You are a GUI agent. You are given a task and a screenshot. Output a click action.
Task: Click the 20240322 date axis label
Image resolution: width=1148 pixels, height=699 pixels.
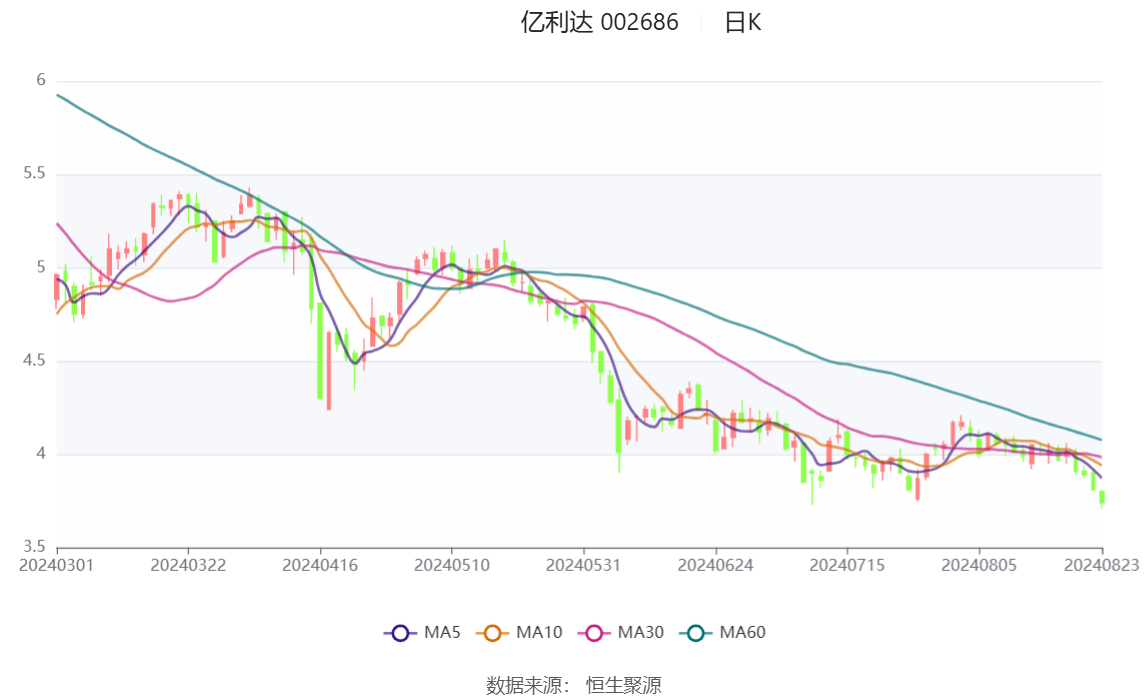(x=188, y=565)
